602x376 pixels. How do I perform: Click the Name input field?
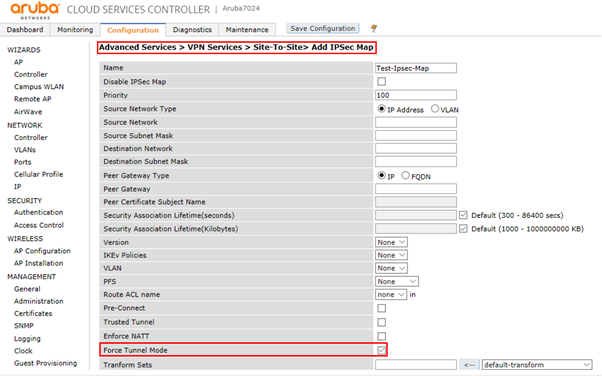[416, 68]
